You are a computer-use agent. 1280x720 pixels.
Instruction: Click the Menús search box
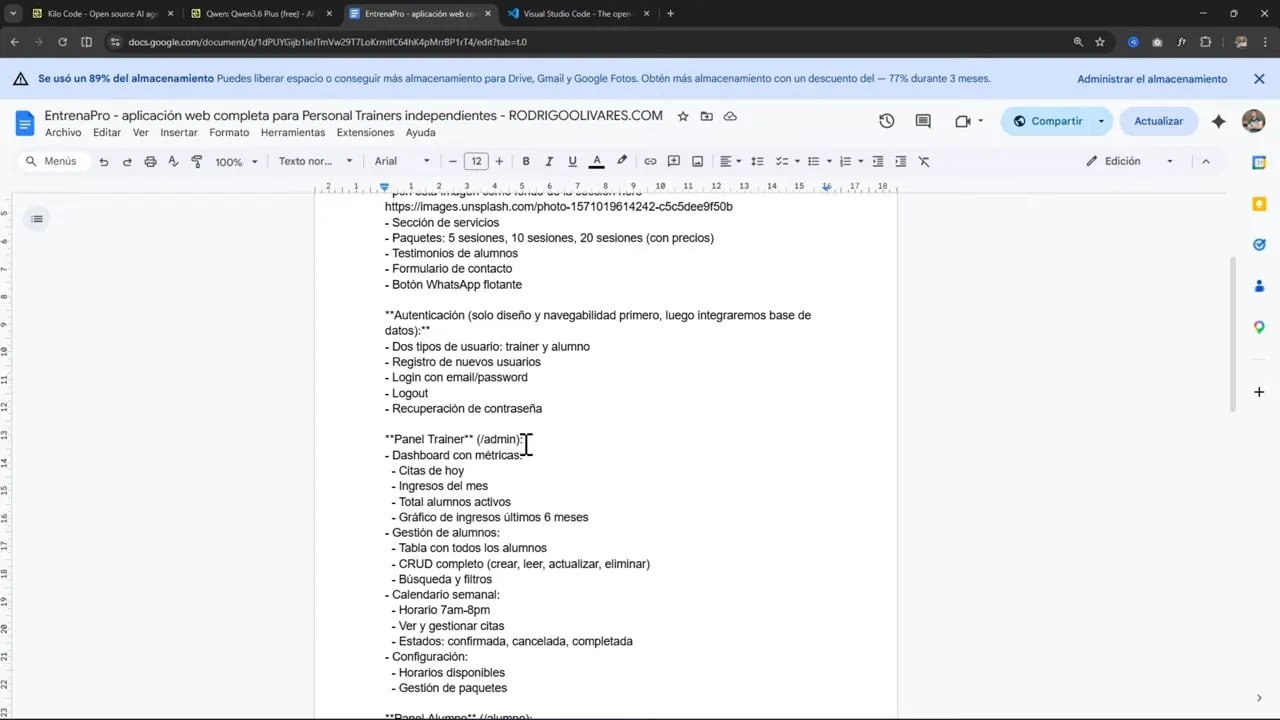click(54, 161)
